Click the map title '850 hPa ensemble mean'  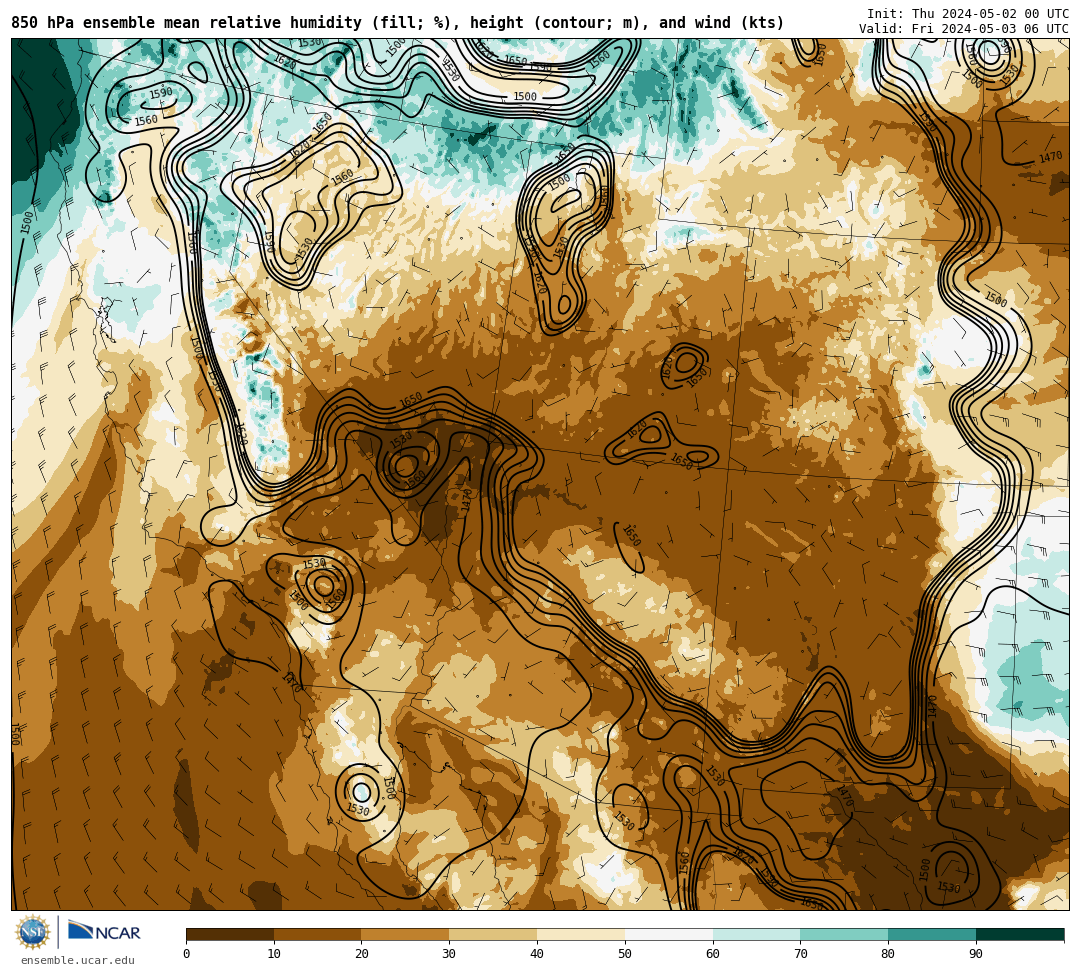point(397,23)
